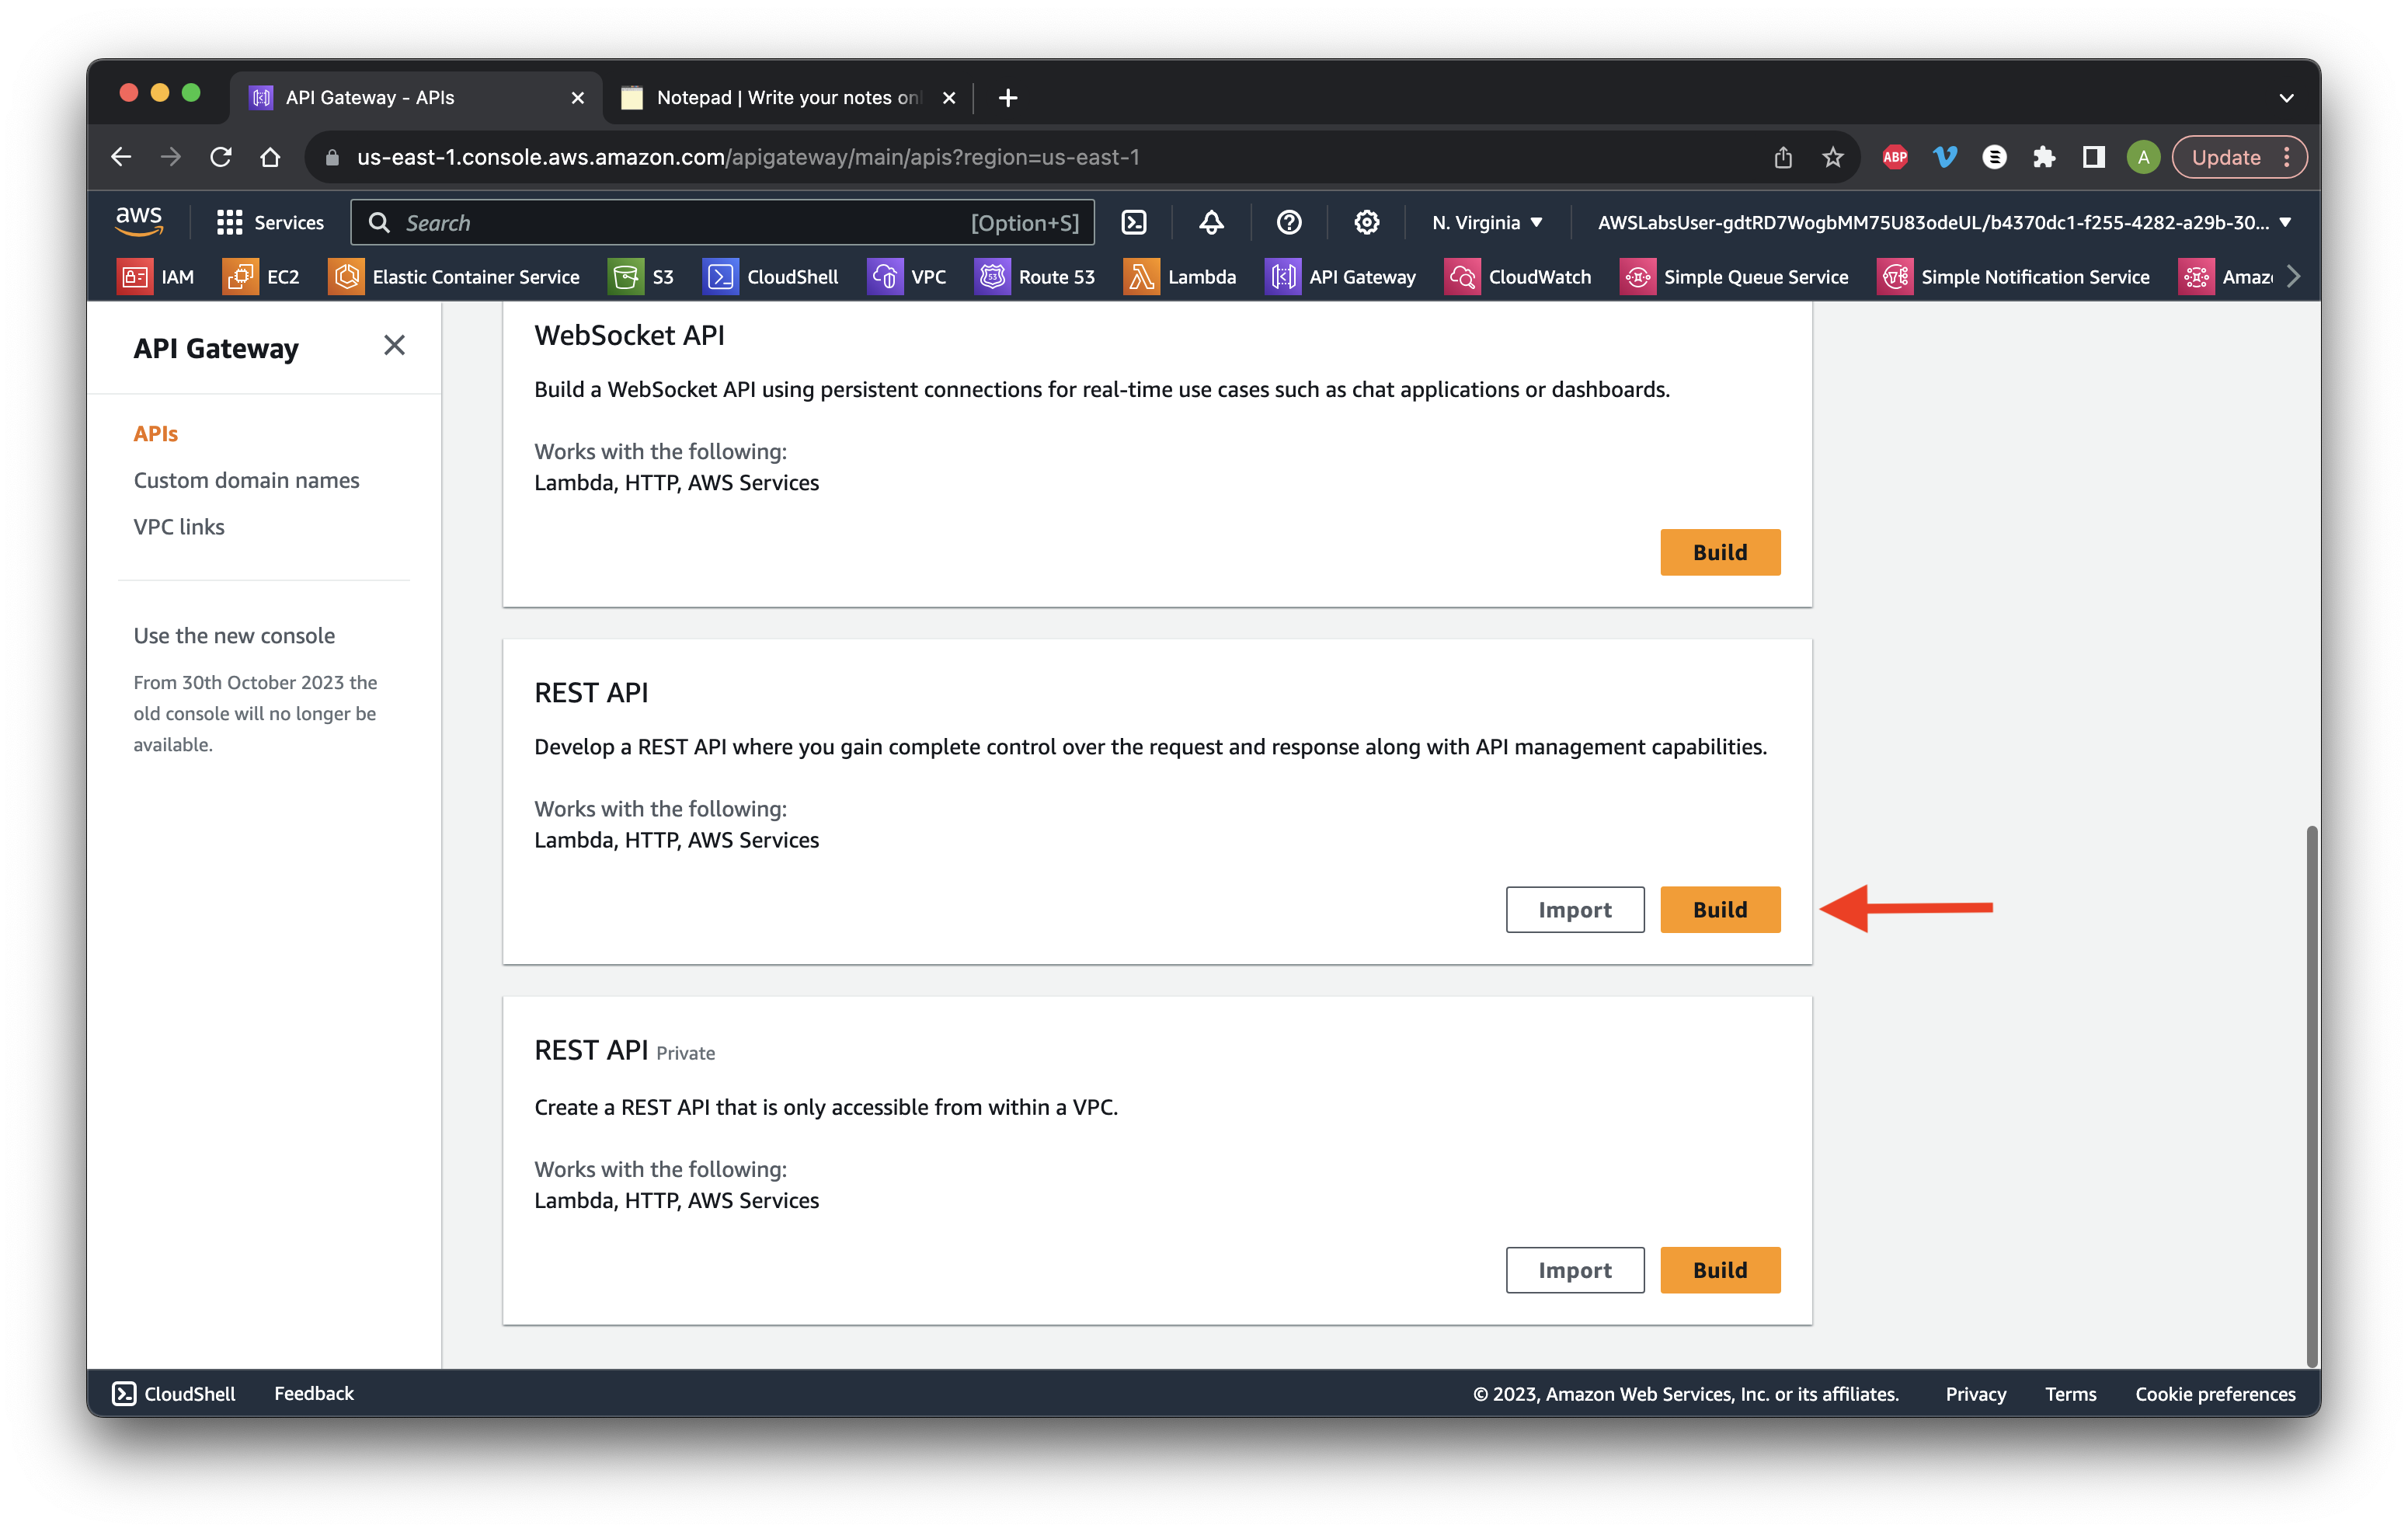
Task: Open the Chrome profile avatar
Action: [2142, 157]
